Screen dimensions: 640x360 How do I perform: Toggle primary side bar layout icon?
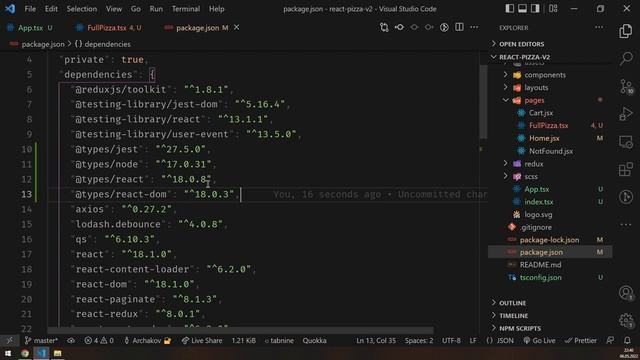pyautogui.click(x=509, y=9)
